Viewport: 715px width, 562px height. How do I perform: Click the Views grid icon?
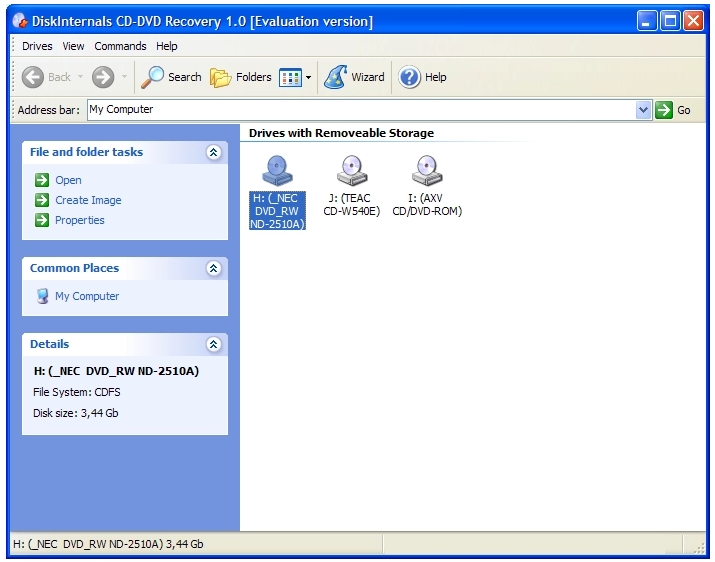(x=290, y=78)
